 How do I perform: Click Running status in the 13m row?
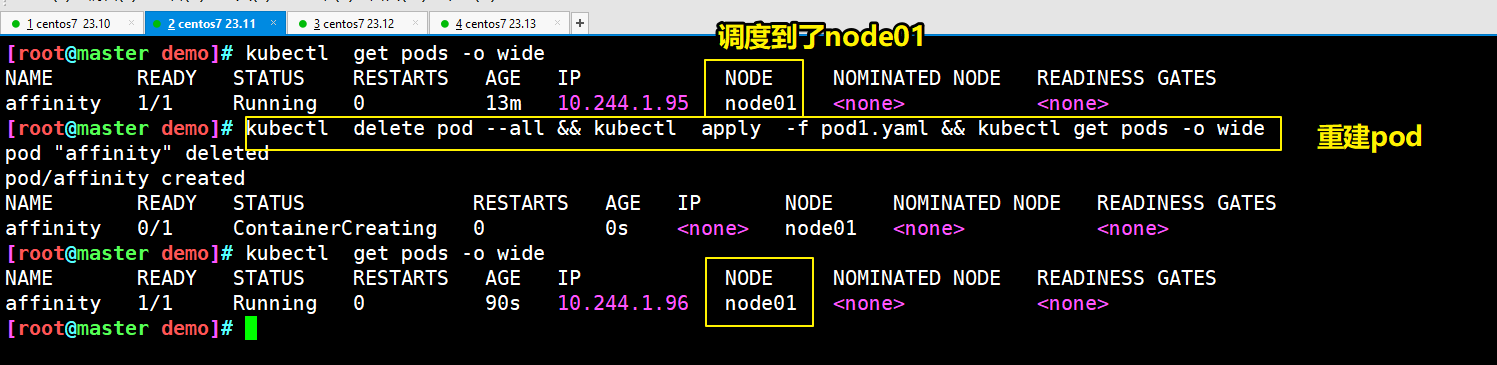[275, 103]
